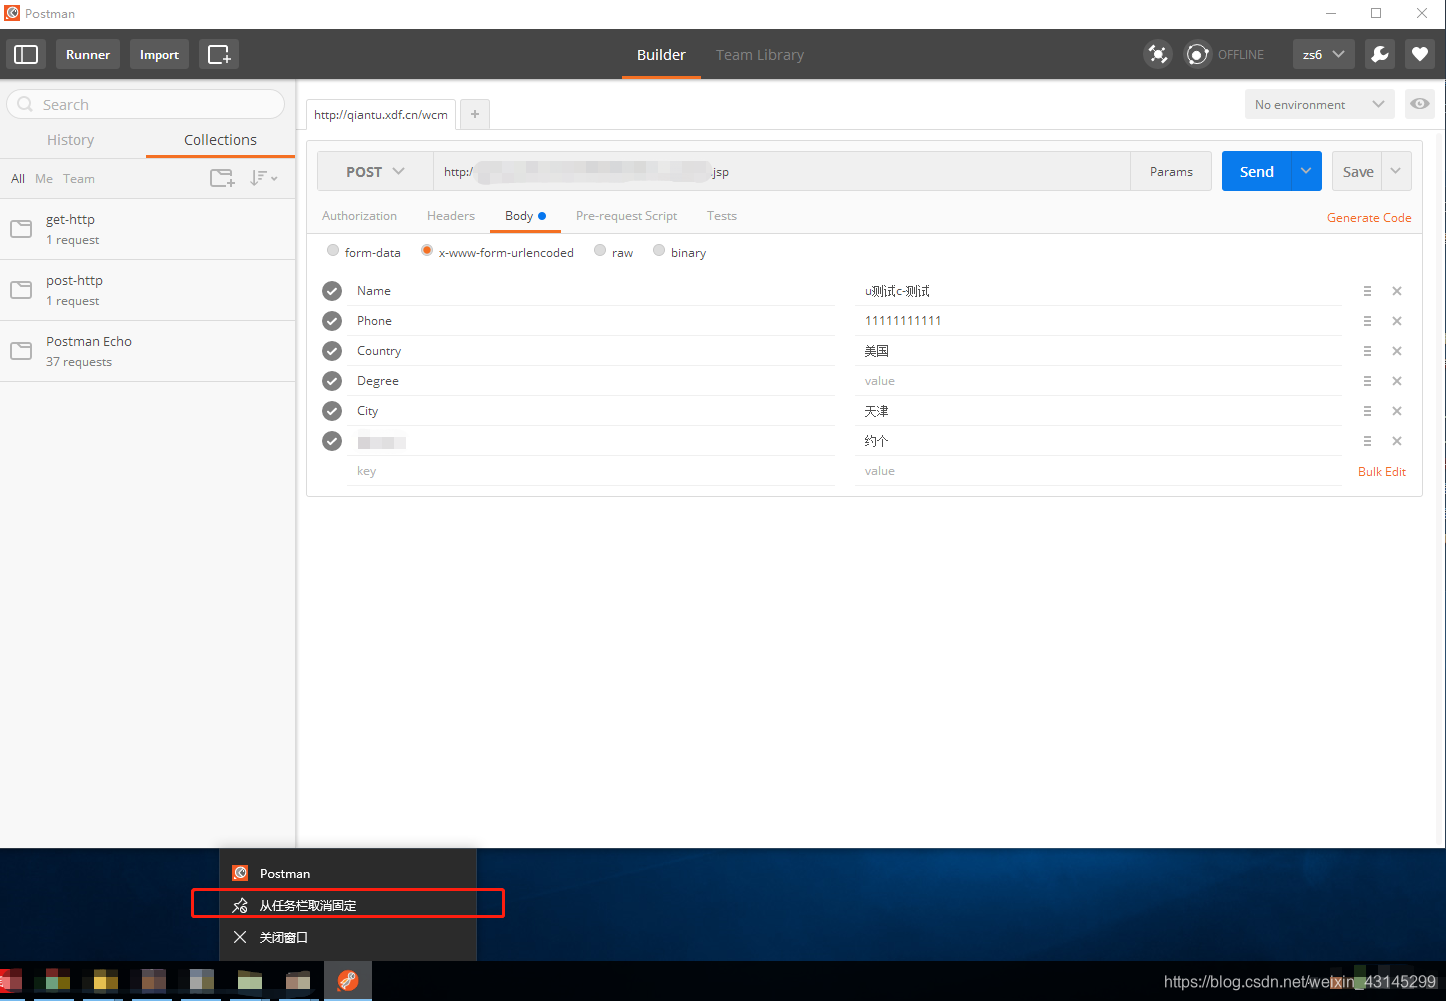Viewport: 1446px width, 1001px height.
Task: Click the heart icon in header
Action: pyautogui.click(x=1420, y=54)
